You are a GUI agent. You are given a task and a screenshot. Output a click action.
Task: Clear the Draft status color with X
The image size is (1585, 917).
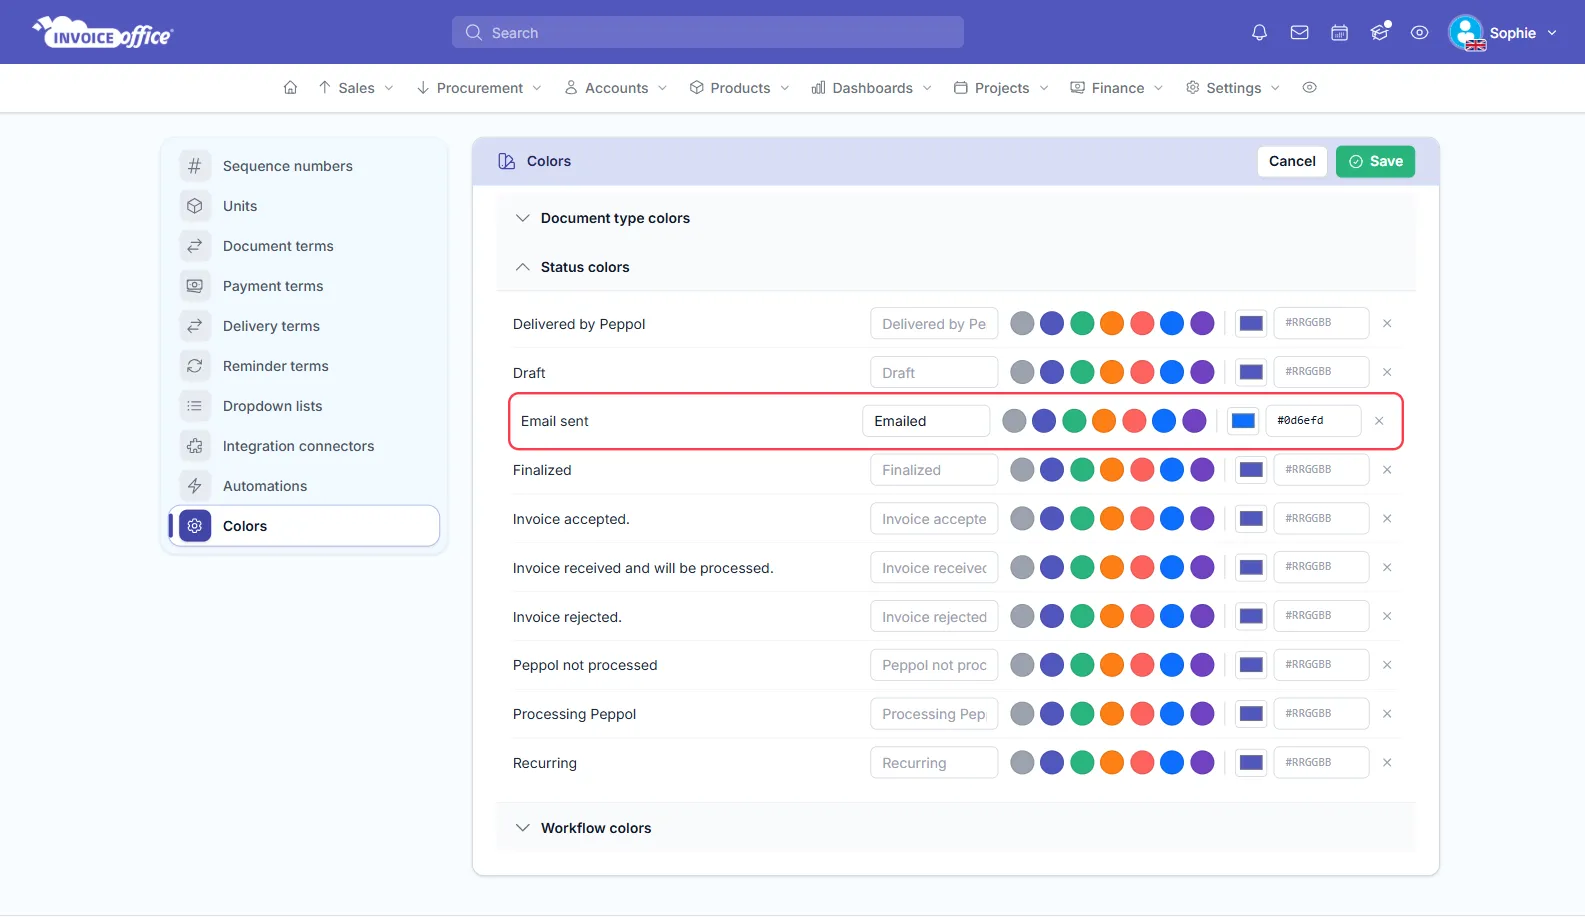[1387, 372]
